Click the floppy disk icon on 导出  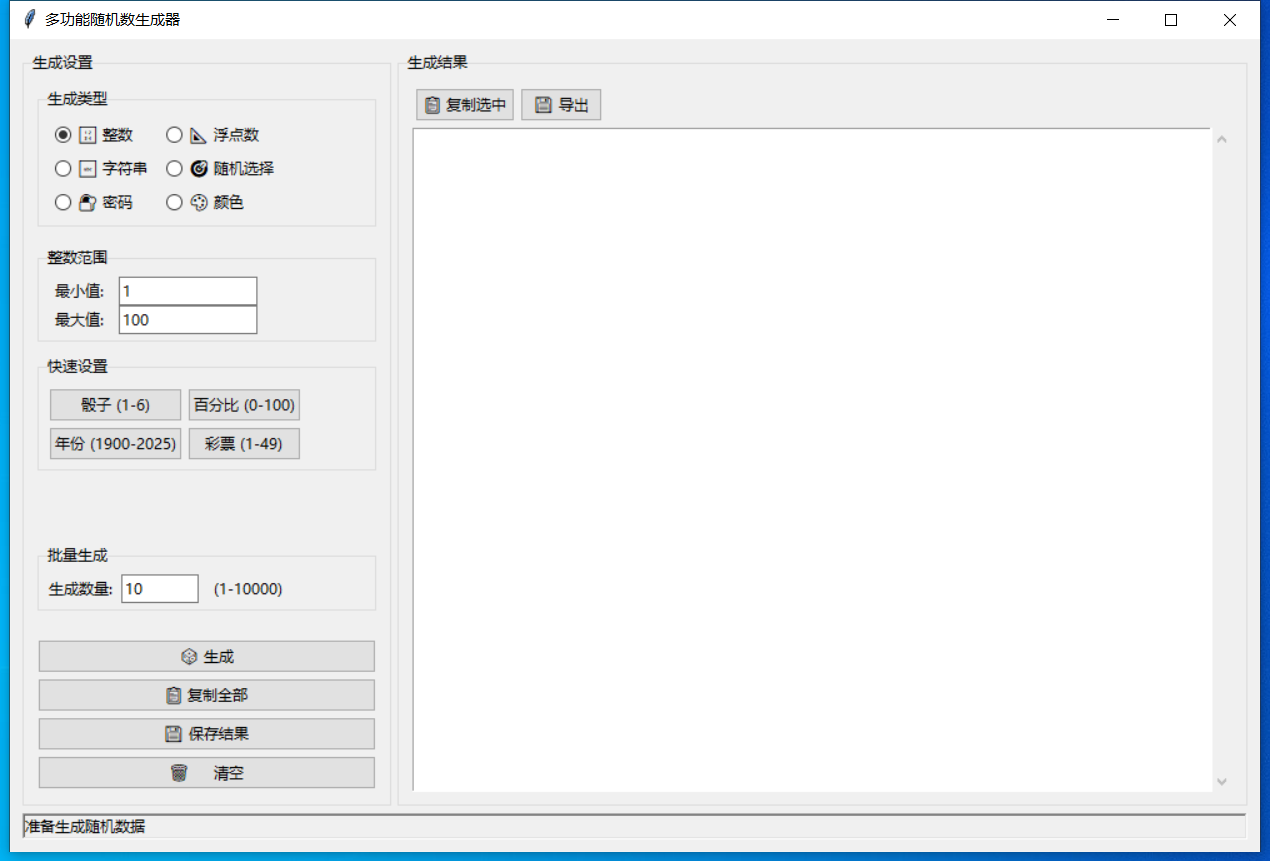click(x=543, y=105)
